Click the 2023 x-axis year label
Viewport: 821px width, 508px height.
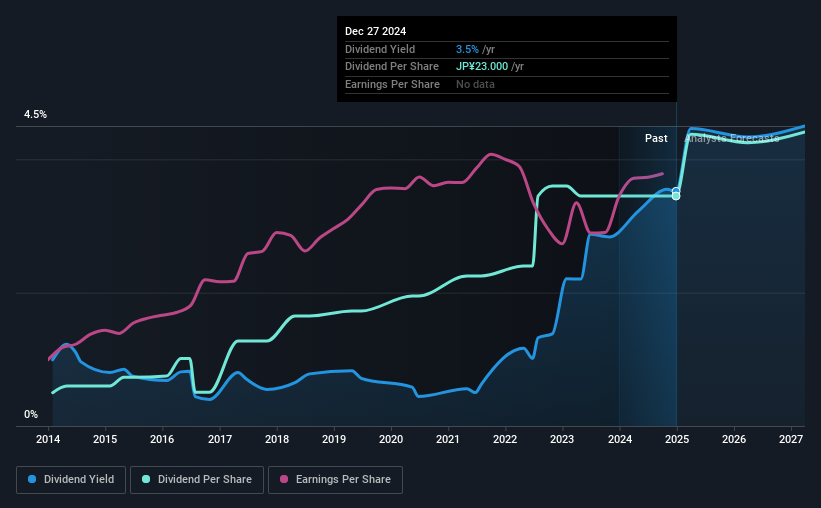point(562,439)
